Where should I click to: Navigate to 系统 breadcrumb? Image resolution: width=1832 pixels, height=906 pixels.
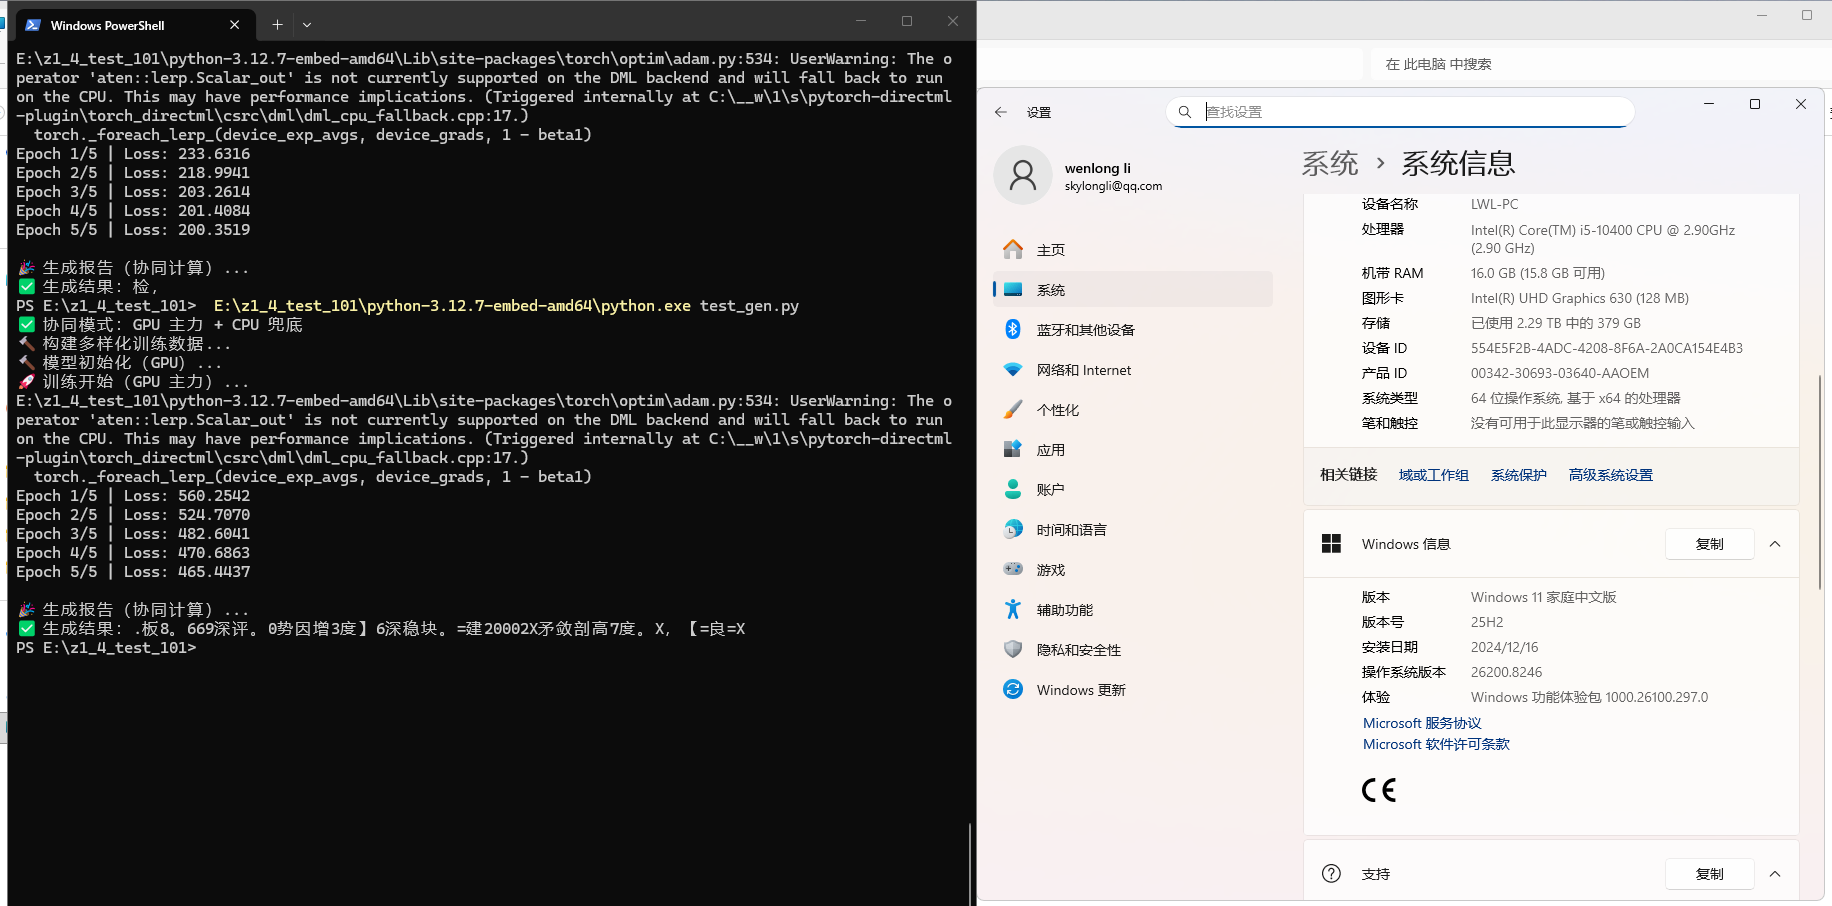coord(1330,163)
